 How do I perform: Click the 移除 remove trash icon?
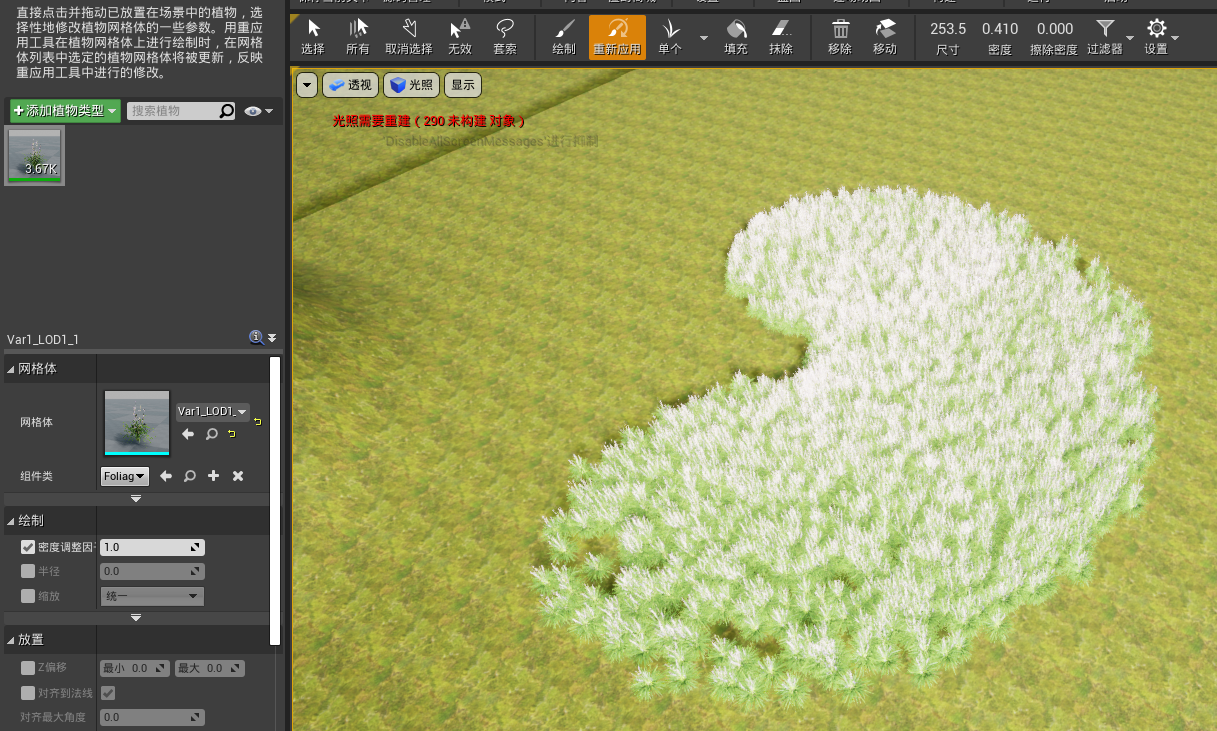pos(841,37)
